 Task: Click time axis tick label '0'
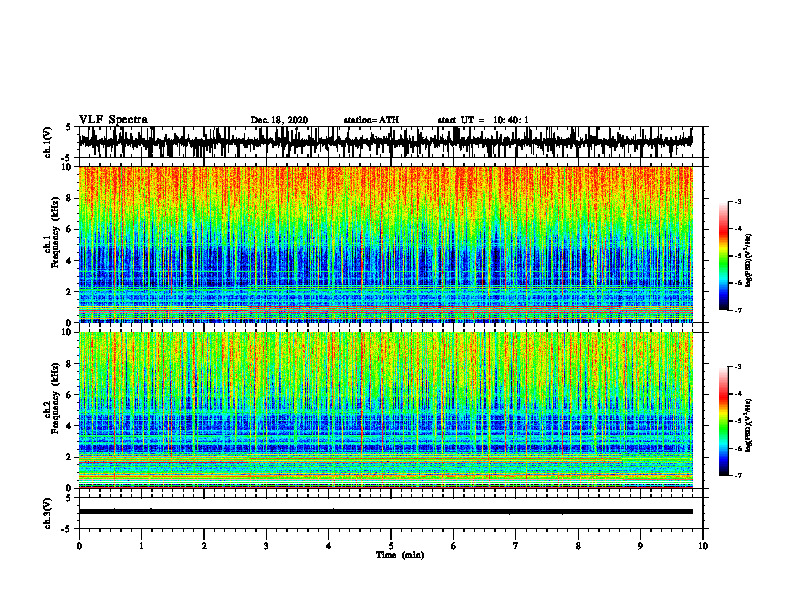pos(79,546)
